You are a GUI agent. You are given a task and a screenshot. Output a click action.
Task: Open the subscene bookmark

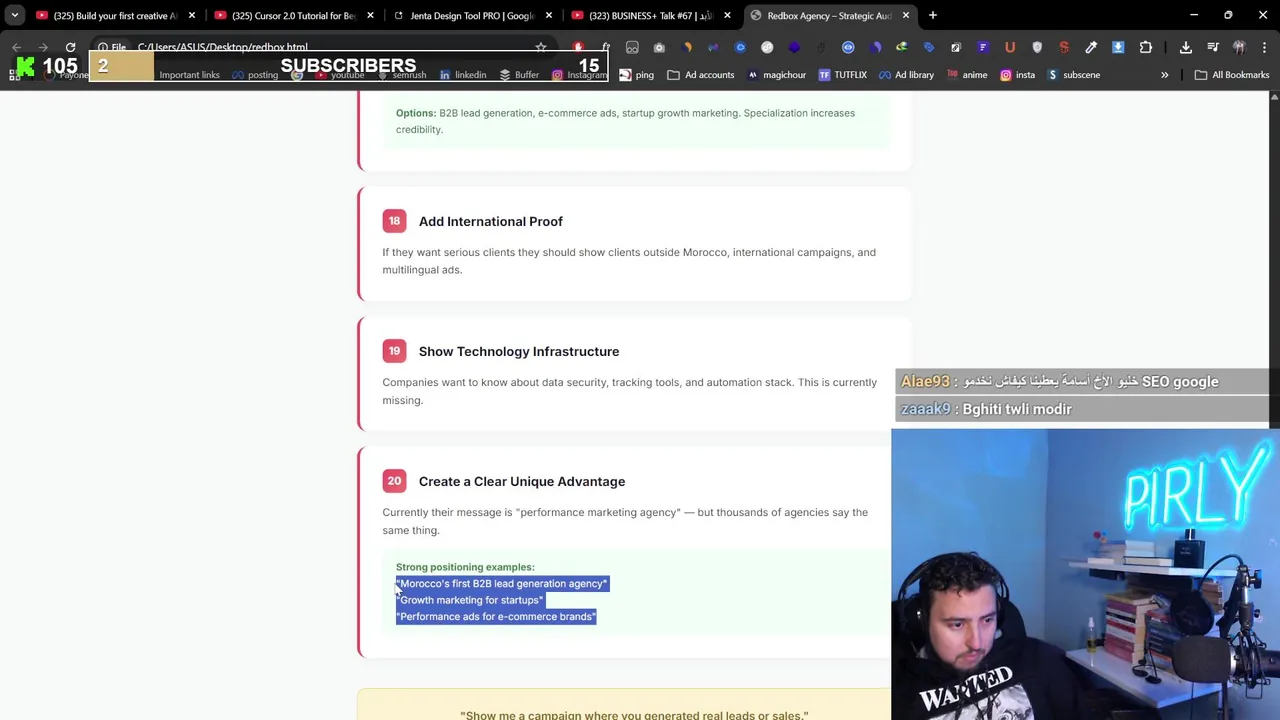pos(1073,74)
